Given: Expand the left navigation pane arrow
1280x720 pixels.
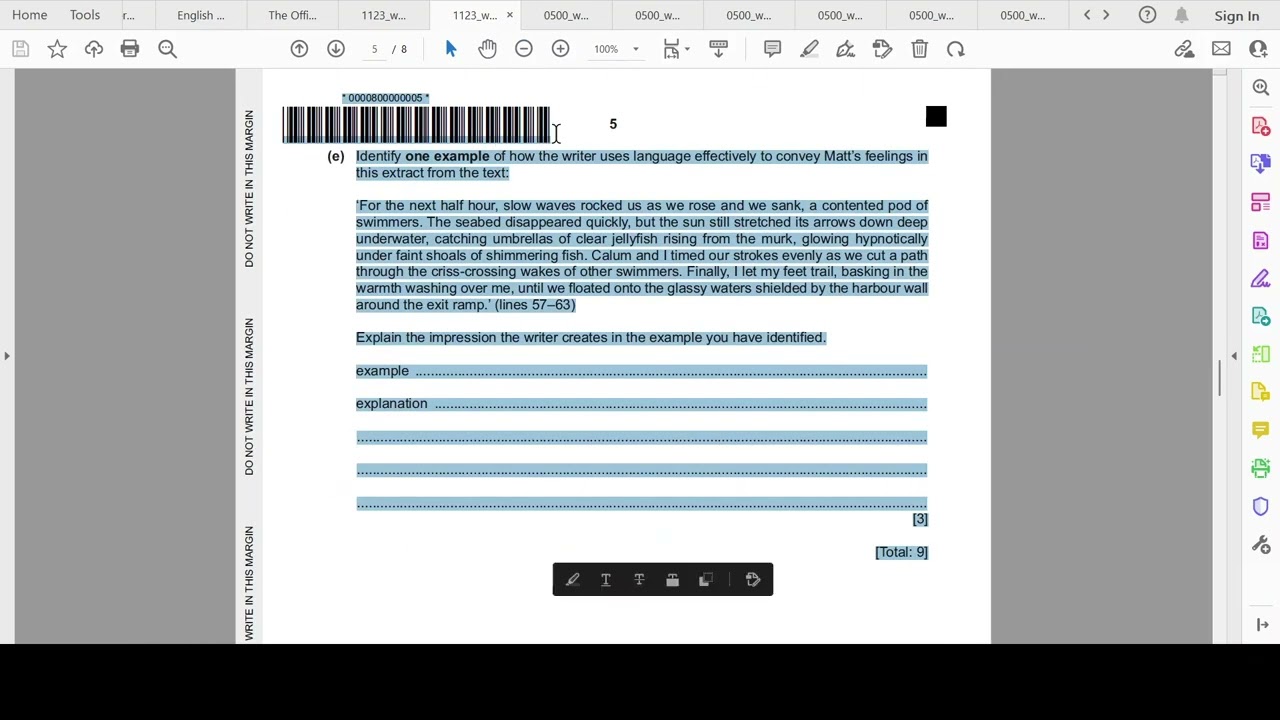Looking at the screenshot, I should coord(7,356).
